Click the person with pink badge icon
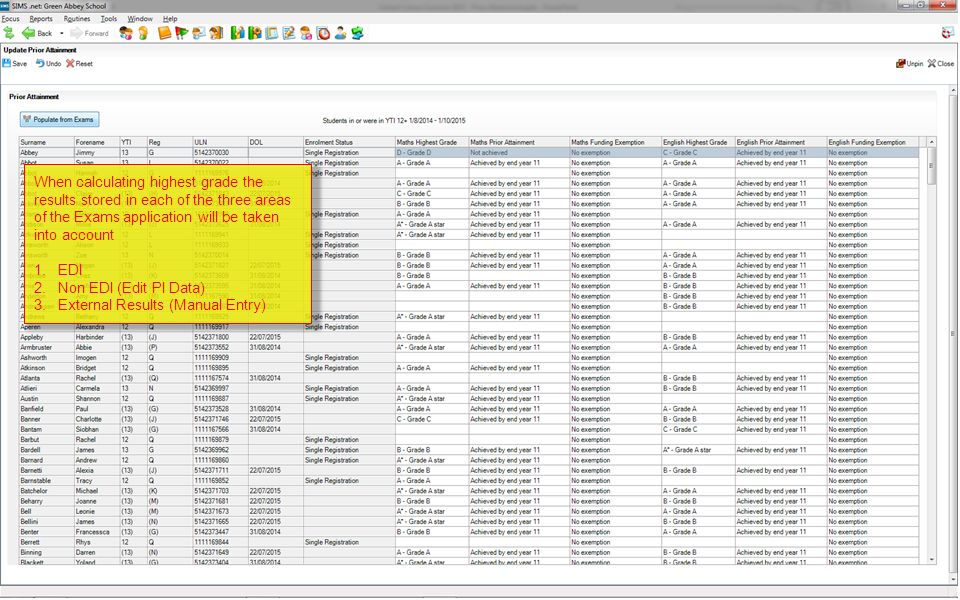This screenshot has height=600, width=960. pyautogui.click(x=306, y=33)
